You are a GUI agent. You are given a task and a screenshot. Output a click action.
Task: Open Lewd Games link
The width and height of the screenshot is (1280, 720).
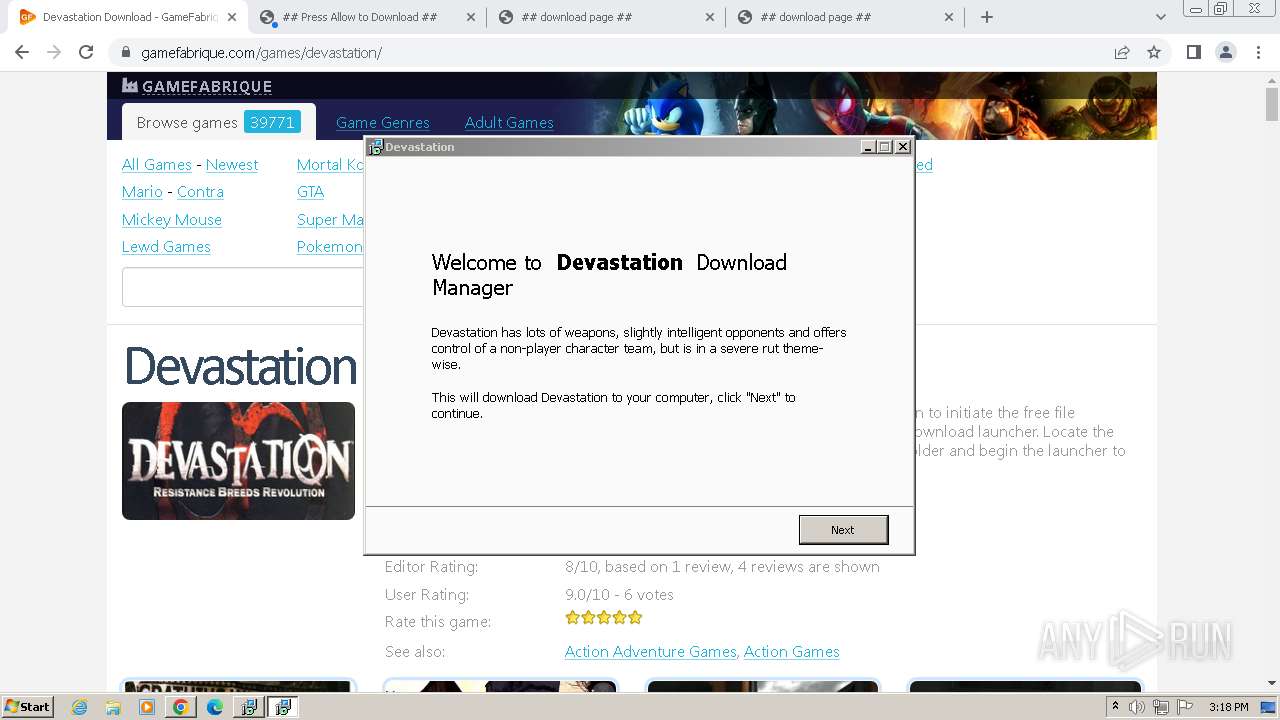(x=166, y=247)
